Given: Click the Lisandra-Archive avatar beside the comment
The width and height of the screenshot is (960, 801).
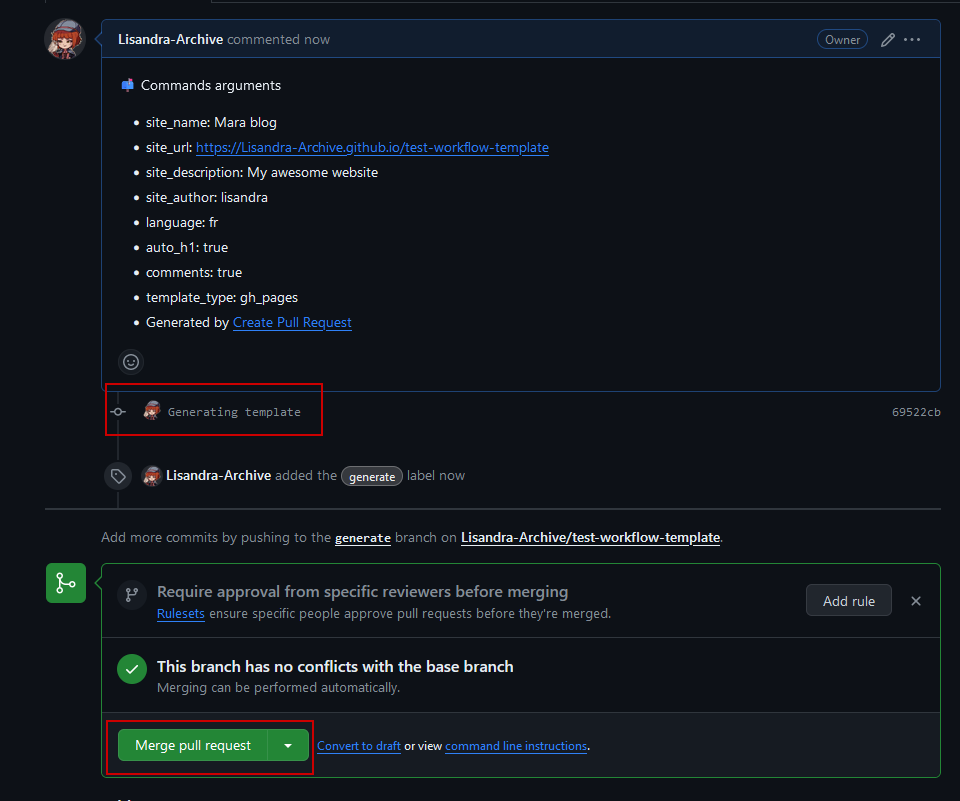Looking at the screenshot, I should (x=65, y=39).
